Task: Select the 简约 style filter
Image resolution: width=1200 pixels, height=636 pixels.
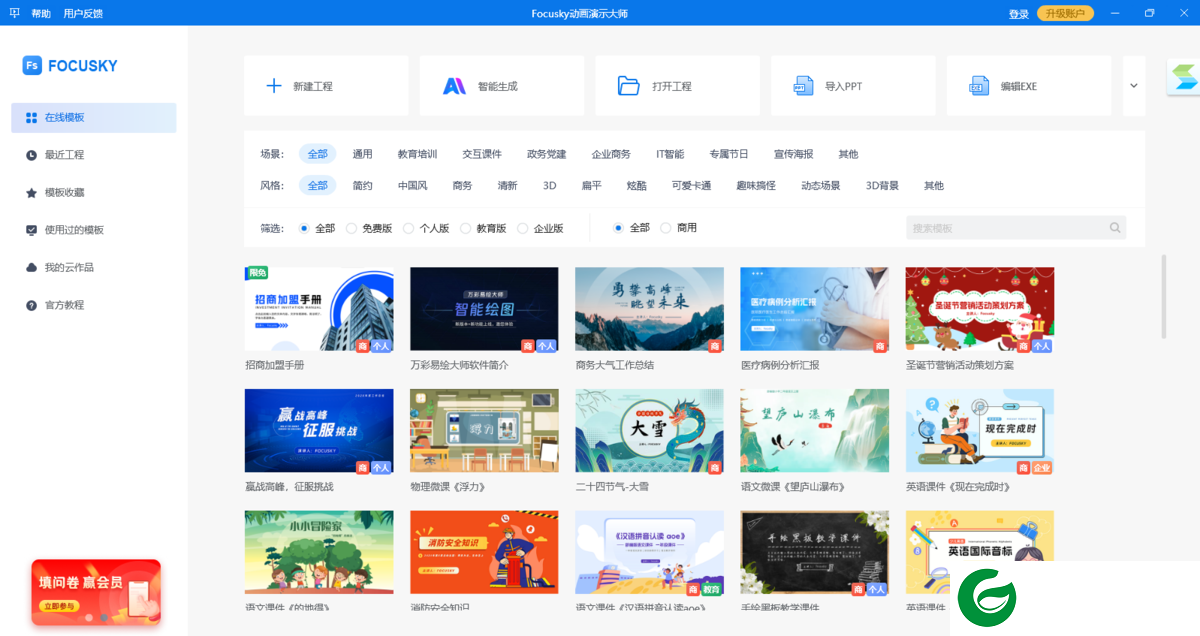Action: tap(362, 186)
